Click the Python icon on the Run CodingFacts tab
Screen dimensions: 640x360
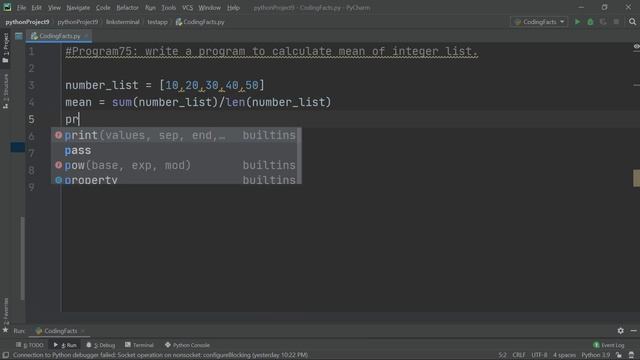click(39, 331)
